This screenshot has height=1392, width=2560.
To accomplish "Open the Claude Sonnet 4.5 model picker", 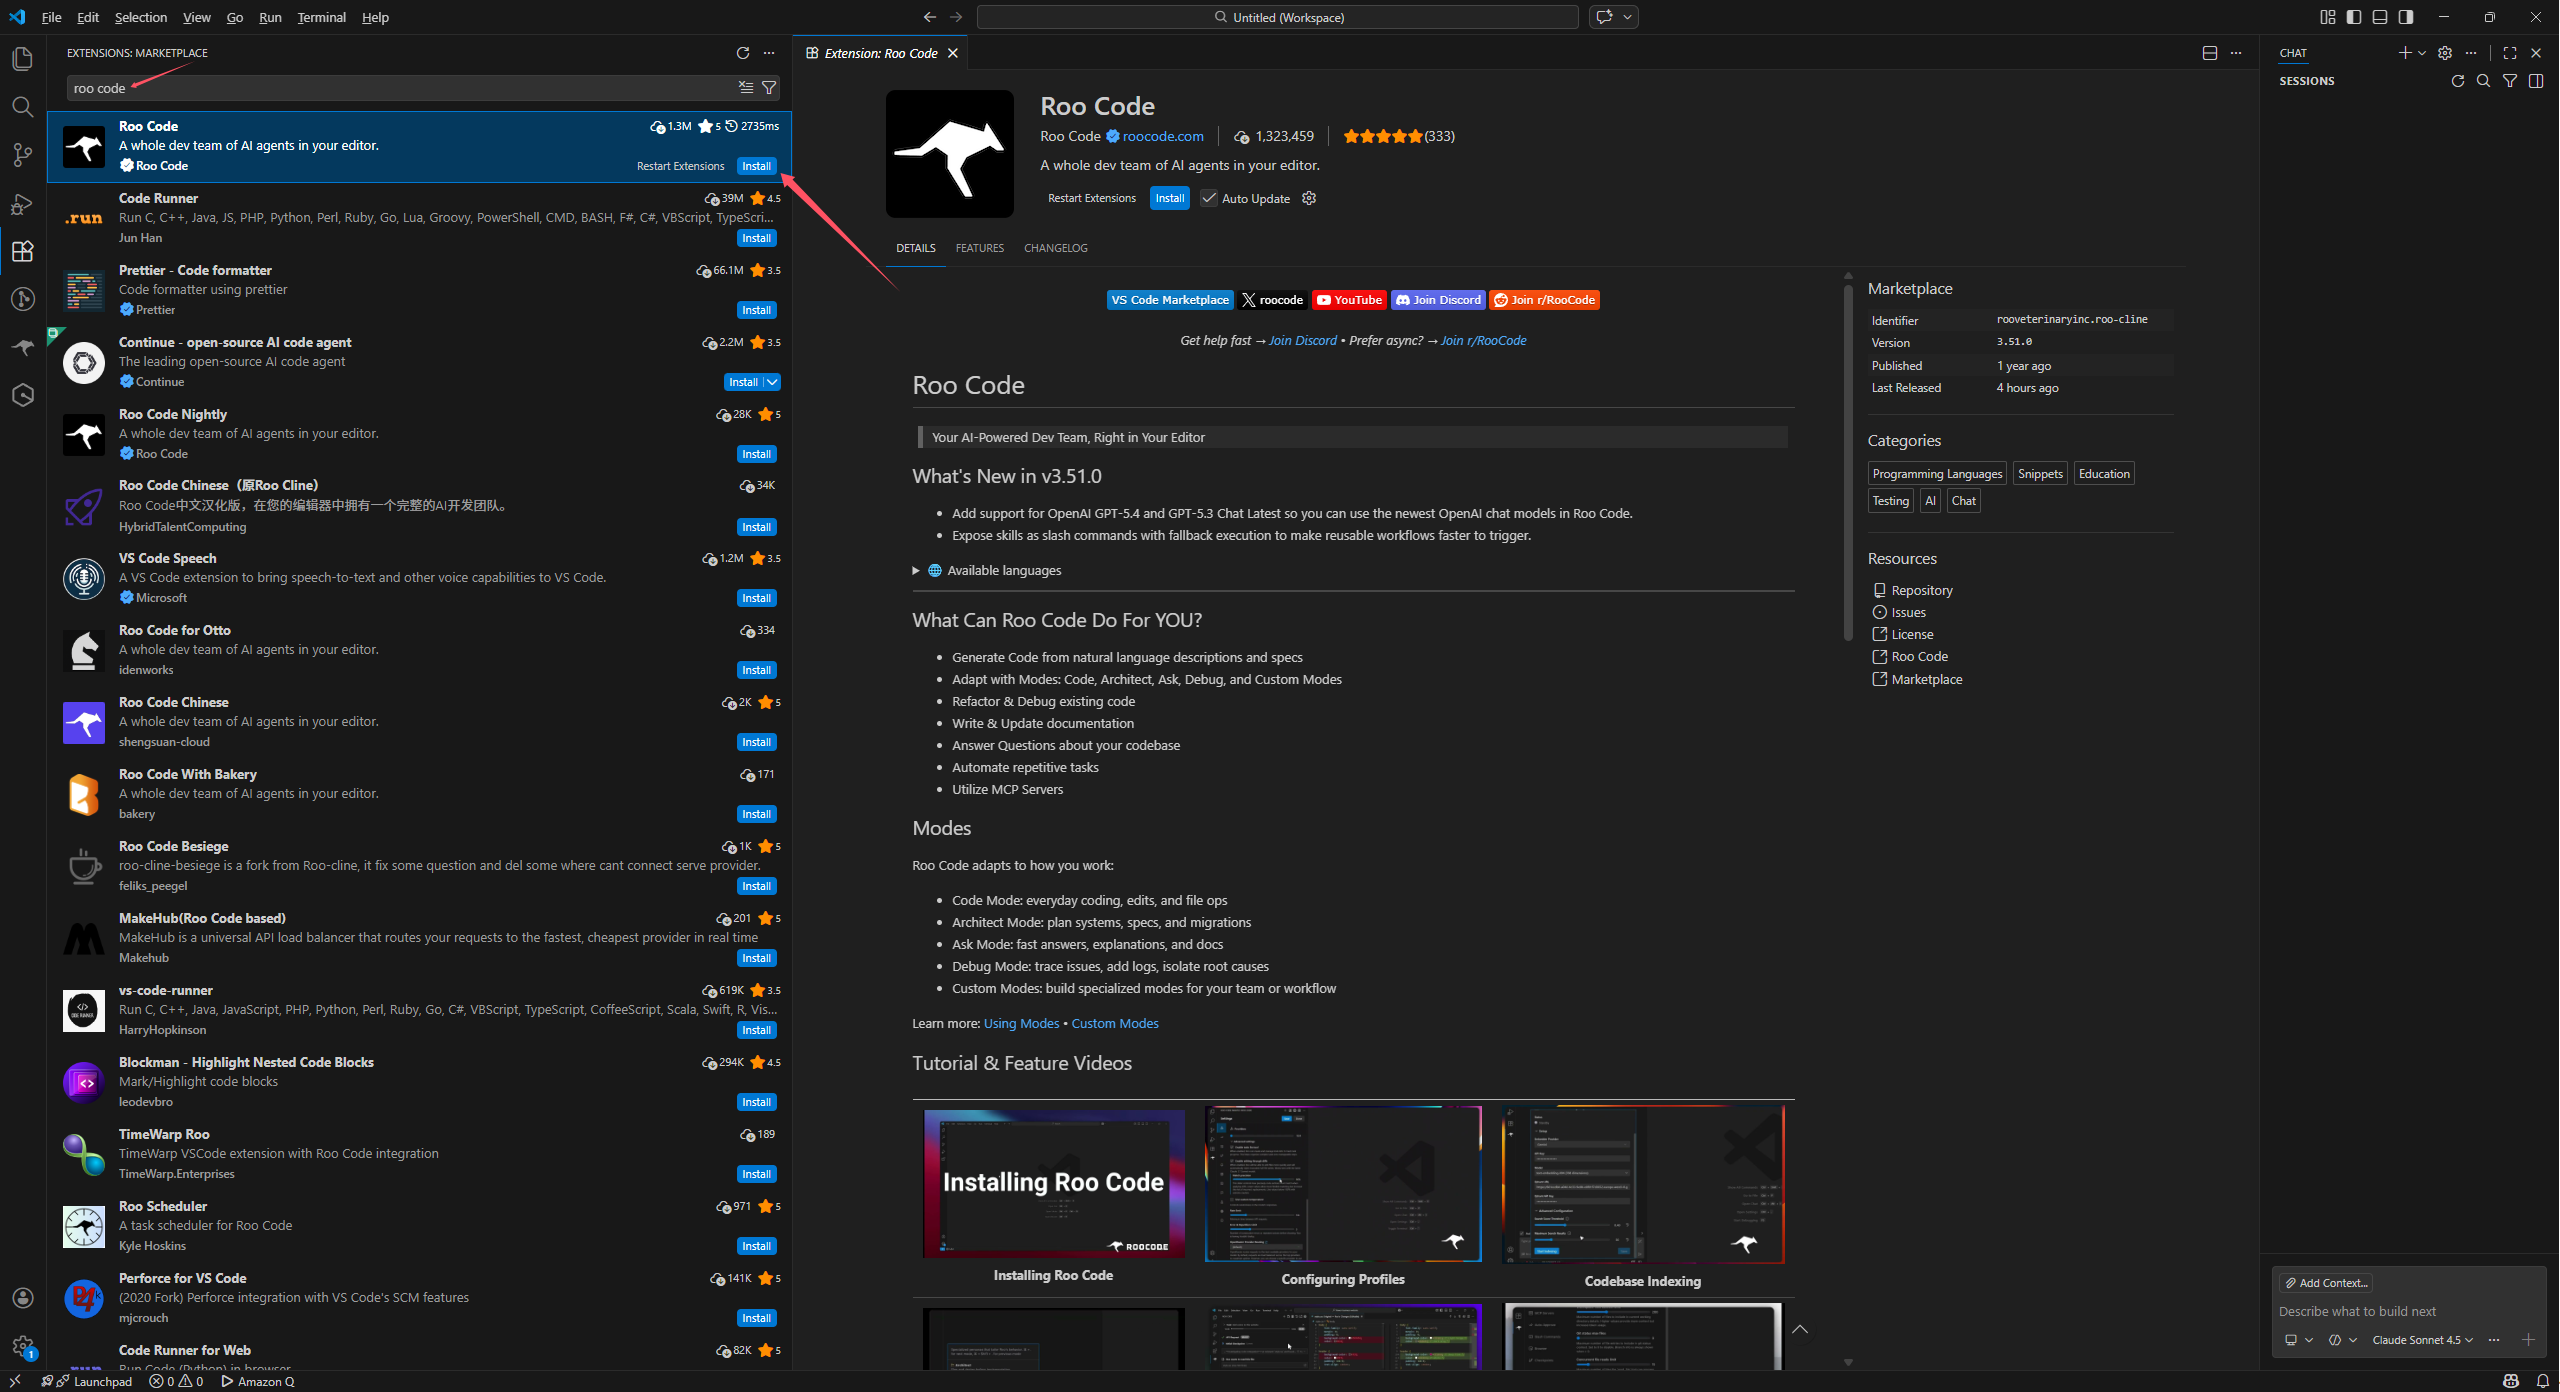I will pyautogui.click(x=2422, y=1340).
